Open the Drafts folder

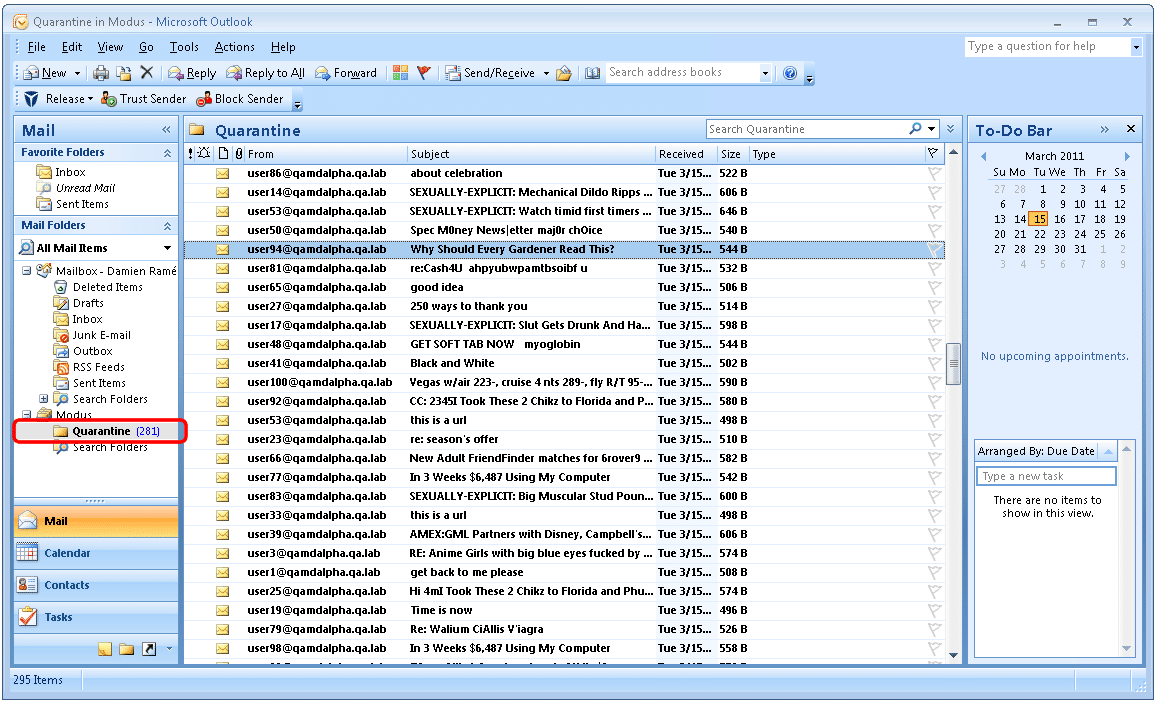coord(88,303)
